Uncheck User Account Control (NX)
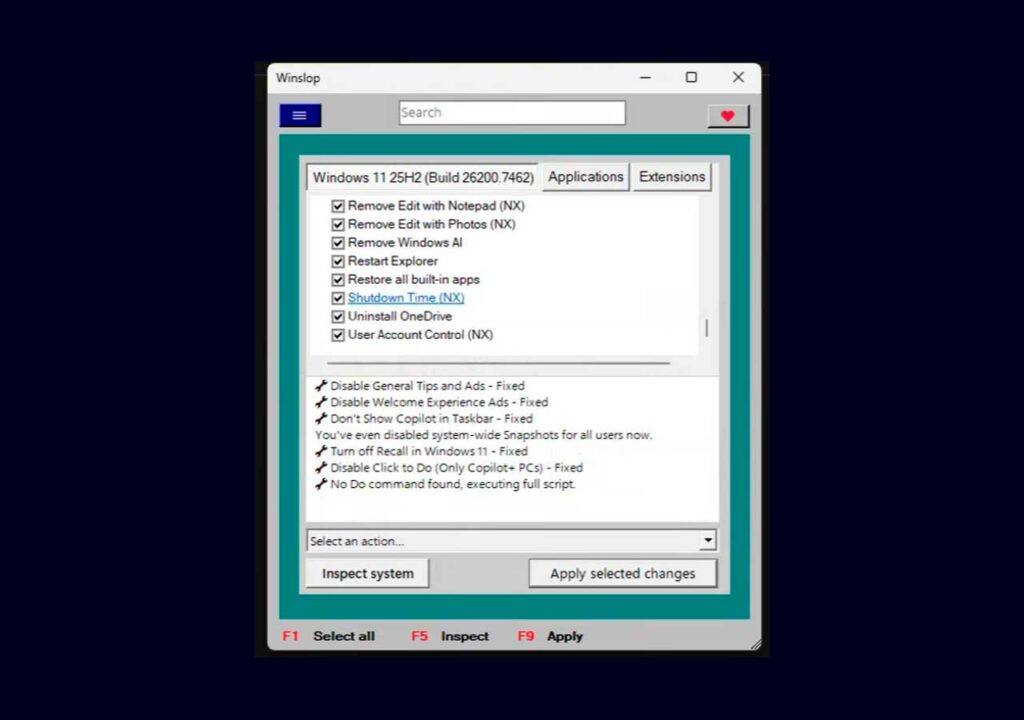The height and width of the screenshot is (720, 1024). tap(338, 335)
